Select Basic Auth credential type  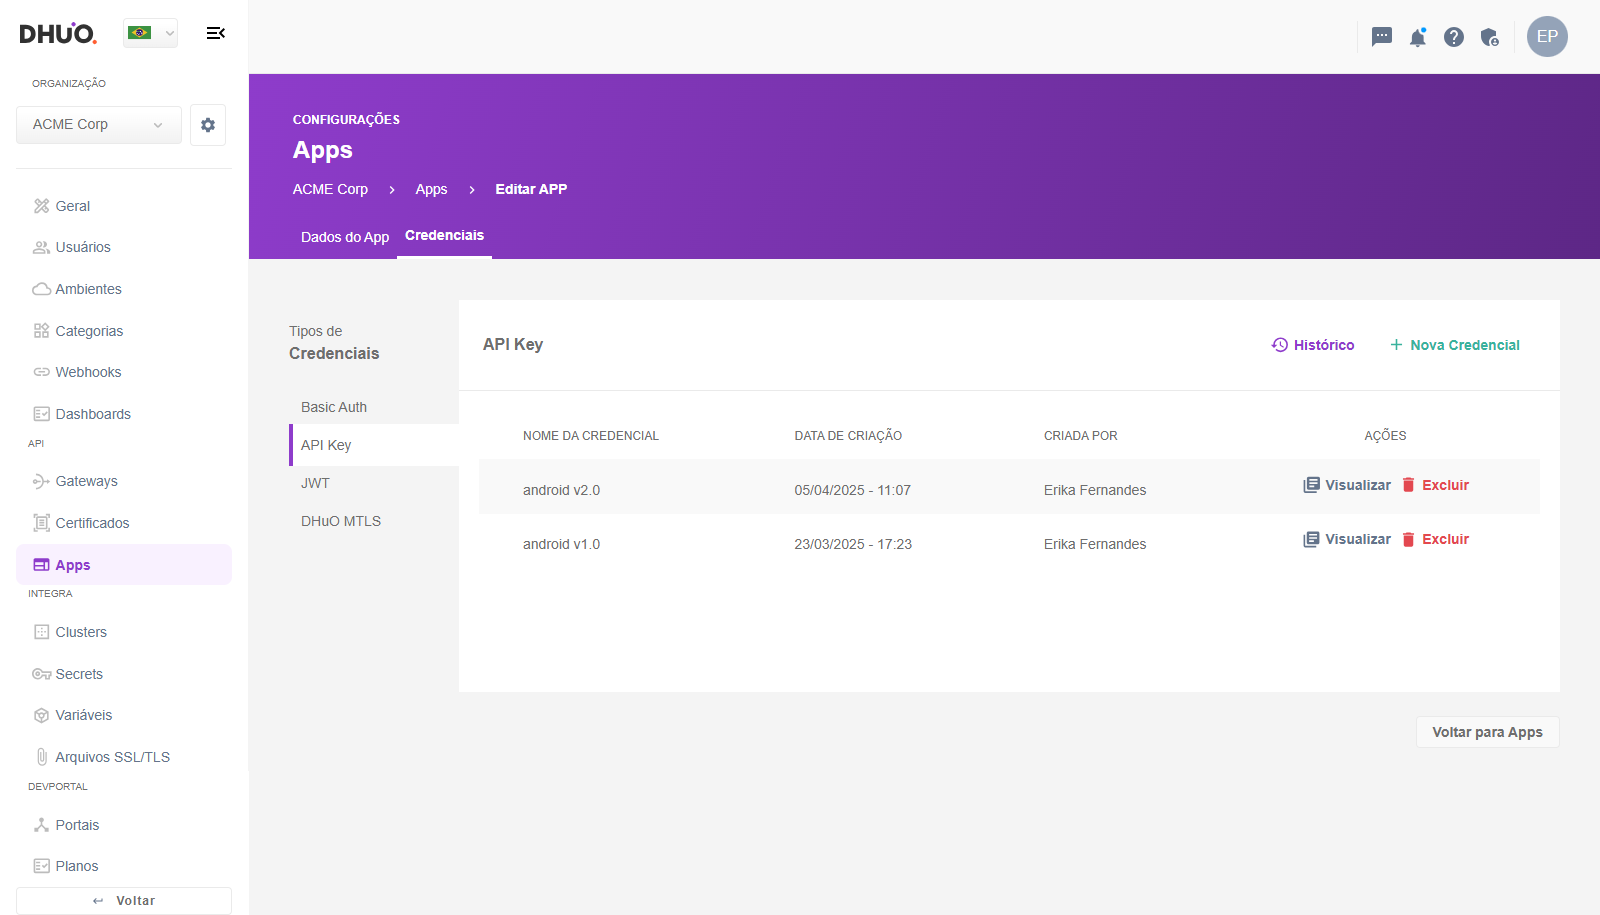(374, 407)
